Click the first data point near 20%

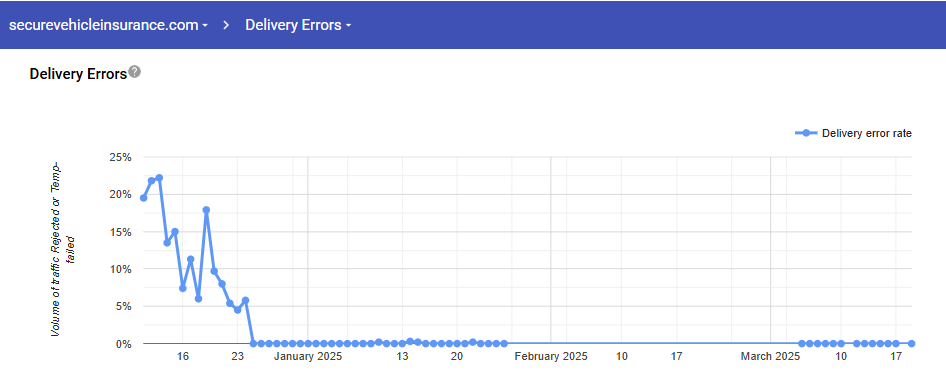pyautogui.click(x=144, y=198)
